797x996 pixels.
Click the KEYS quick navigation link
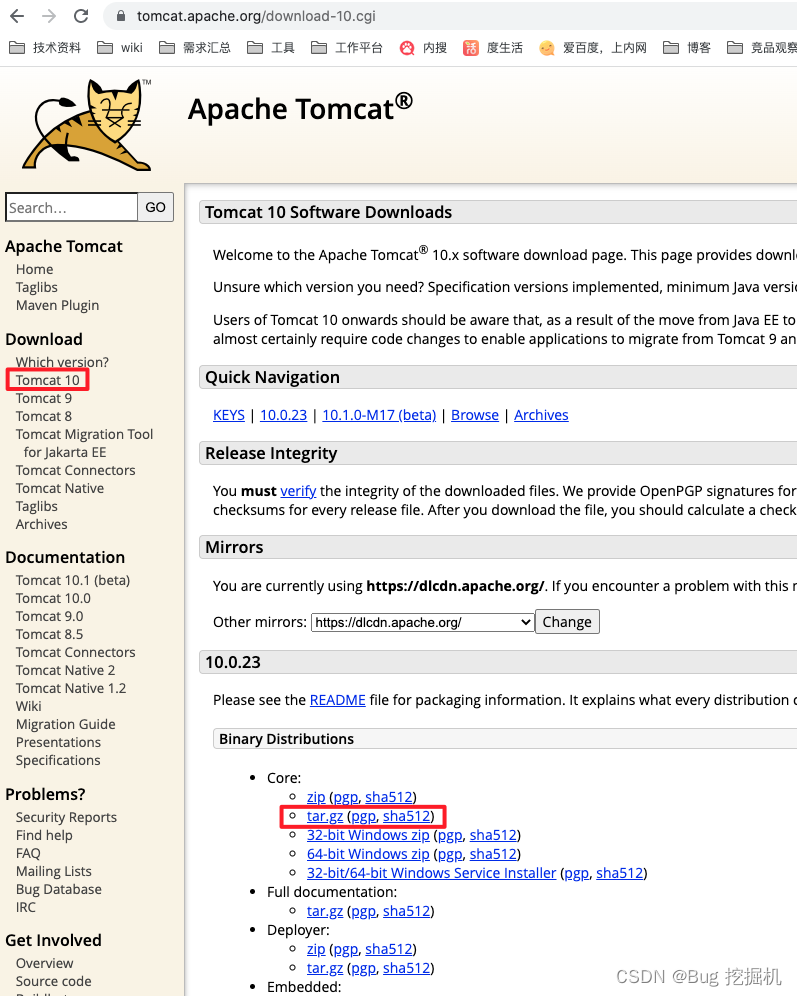pos(229,415)
